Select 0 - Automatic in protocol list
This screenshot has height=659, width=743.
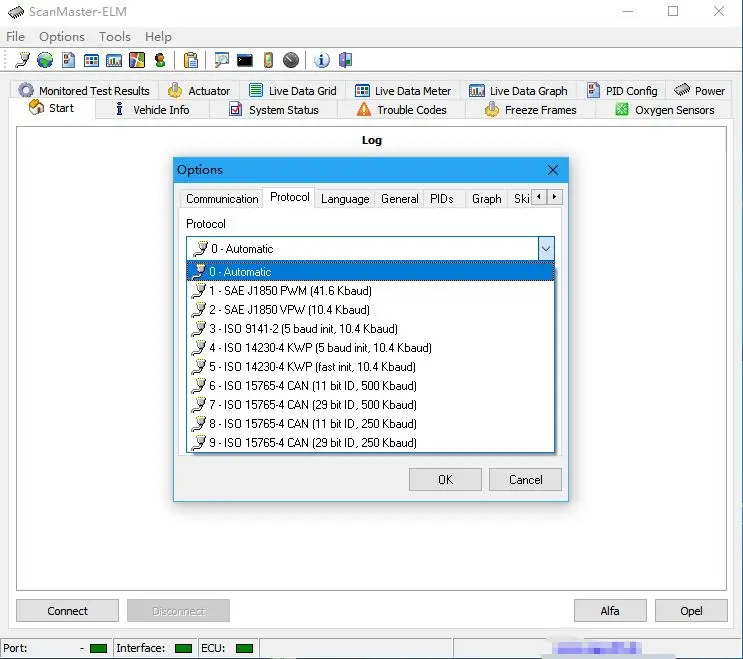[x=370, y=271]
